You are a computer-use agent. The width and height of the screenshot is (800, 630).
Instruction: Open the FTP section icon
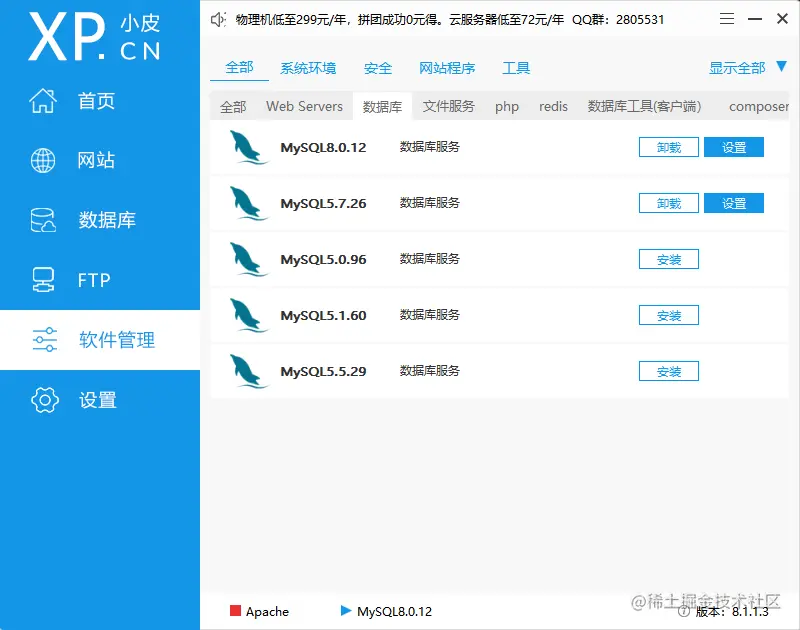(42, 280)
